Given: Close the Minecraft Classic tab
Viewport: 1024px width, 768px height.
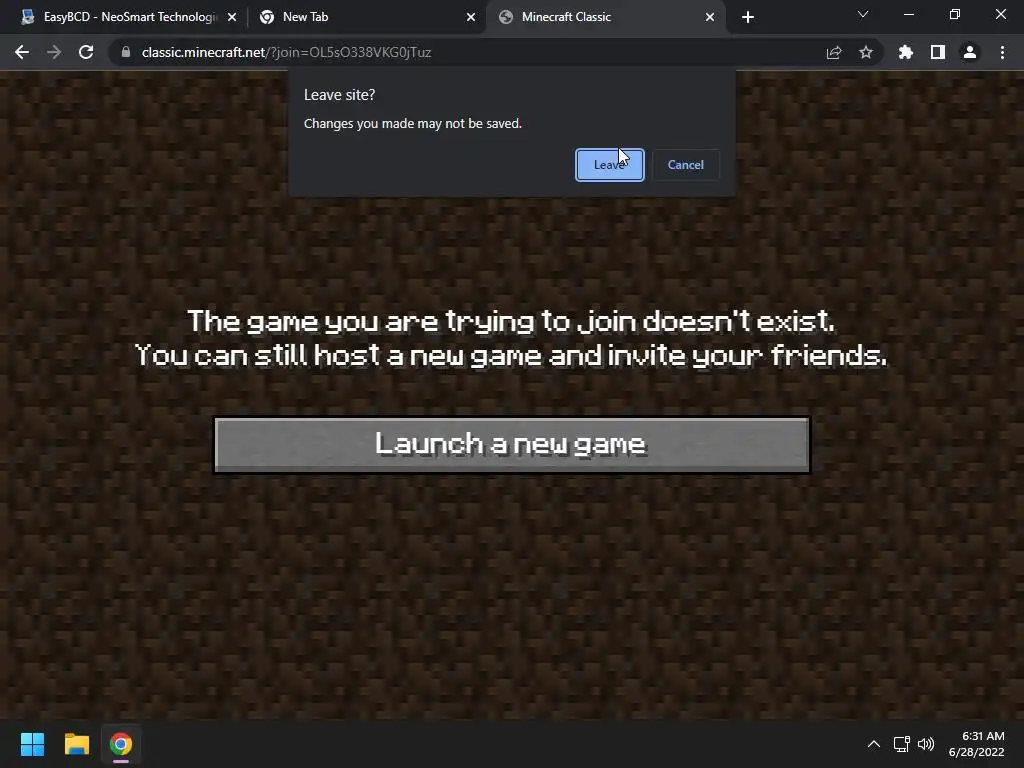Looking at the screenshot, I should pyautogui.click(x=710, y=17).
